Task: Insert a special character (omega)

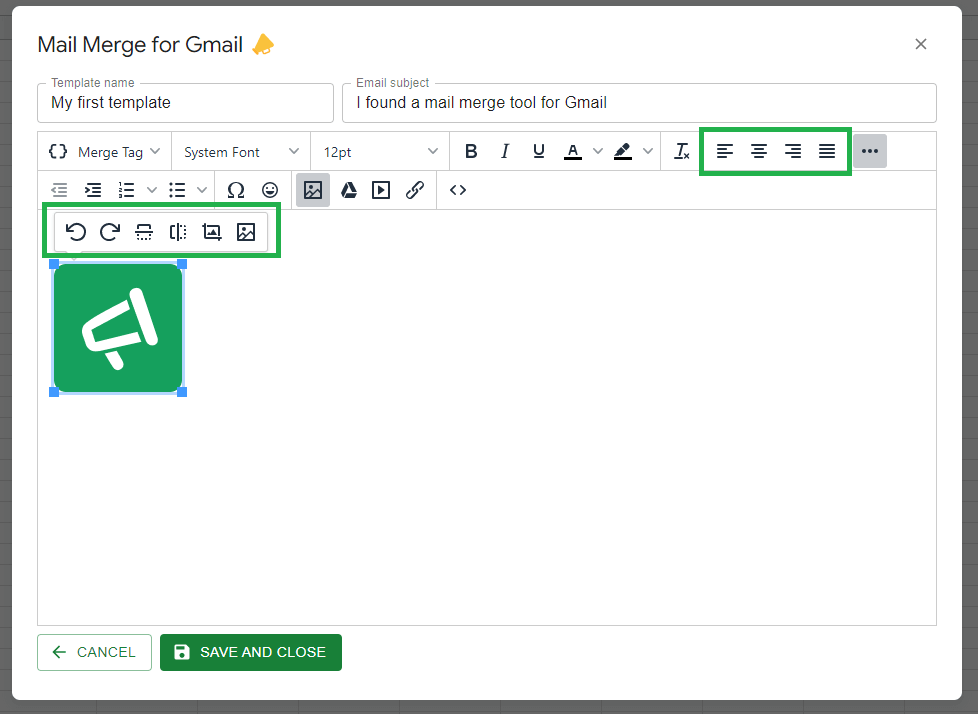Action: (236, 190)
